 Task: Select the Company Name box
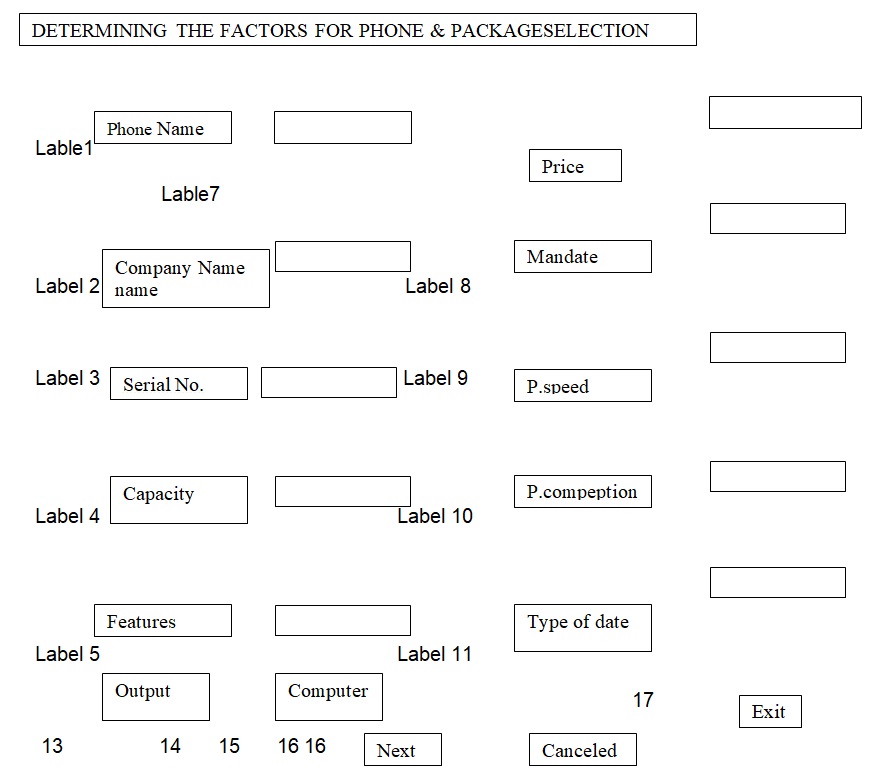[x=185, y=278]
